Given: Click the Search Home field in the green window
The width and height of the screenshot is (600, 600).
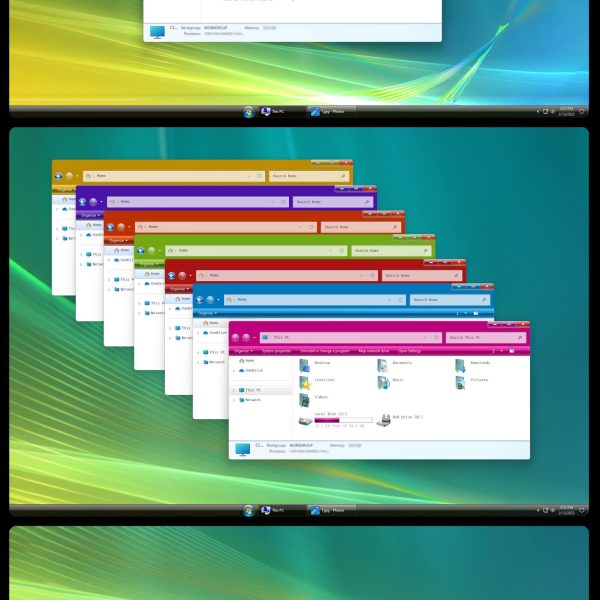Looking at the screenshot, I should [391, 251].
